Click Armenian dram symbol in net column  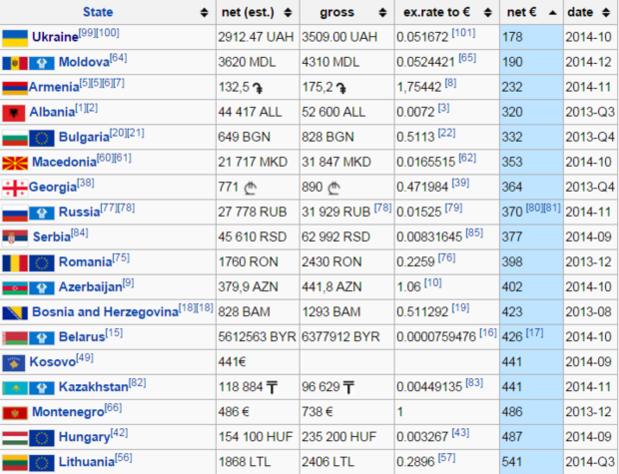coord(257,88)
